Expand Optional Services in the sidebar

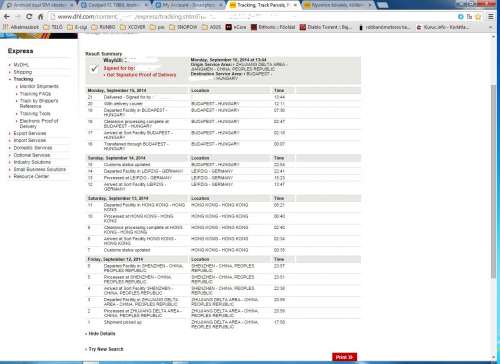pyautogui.click(x=32, y=155)
